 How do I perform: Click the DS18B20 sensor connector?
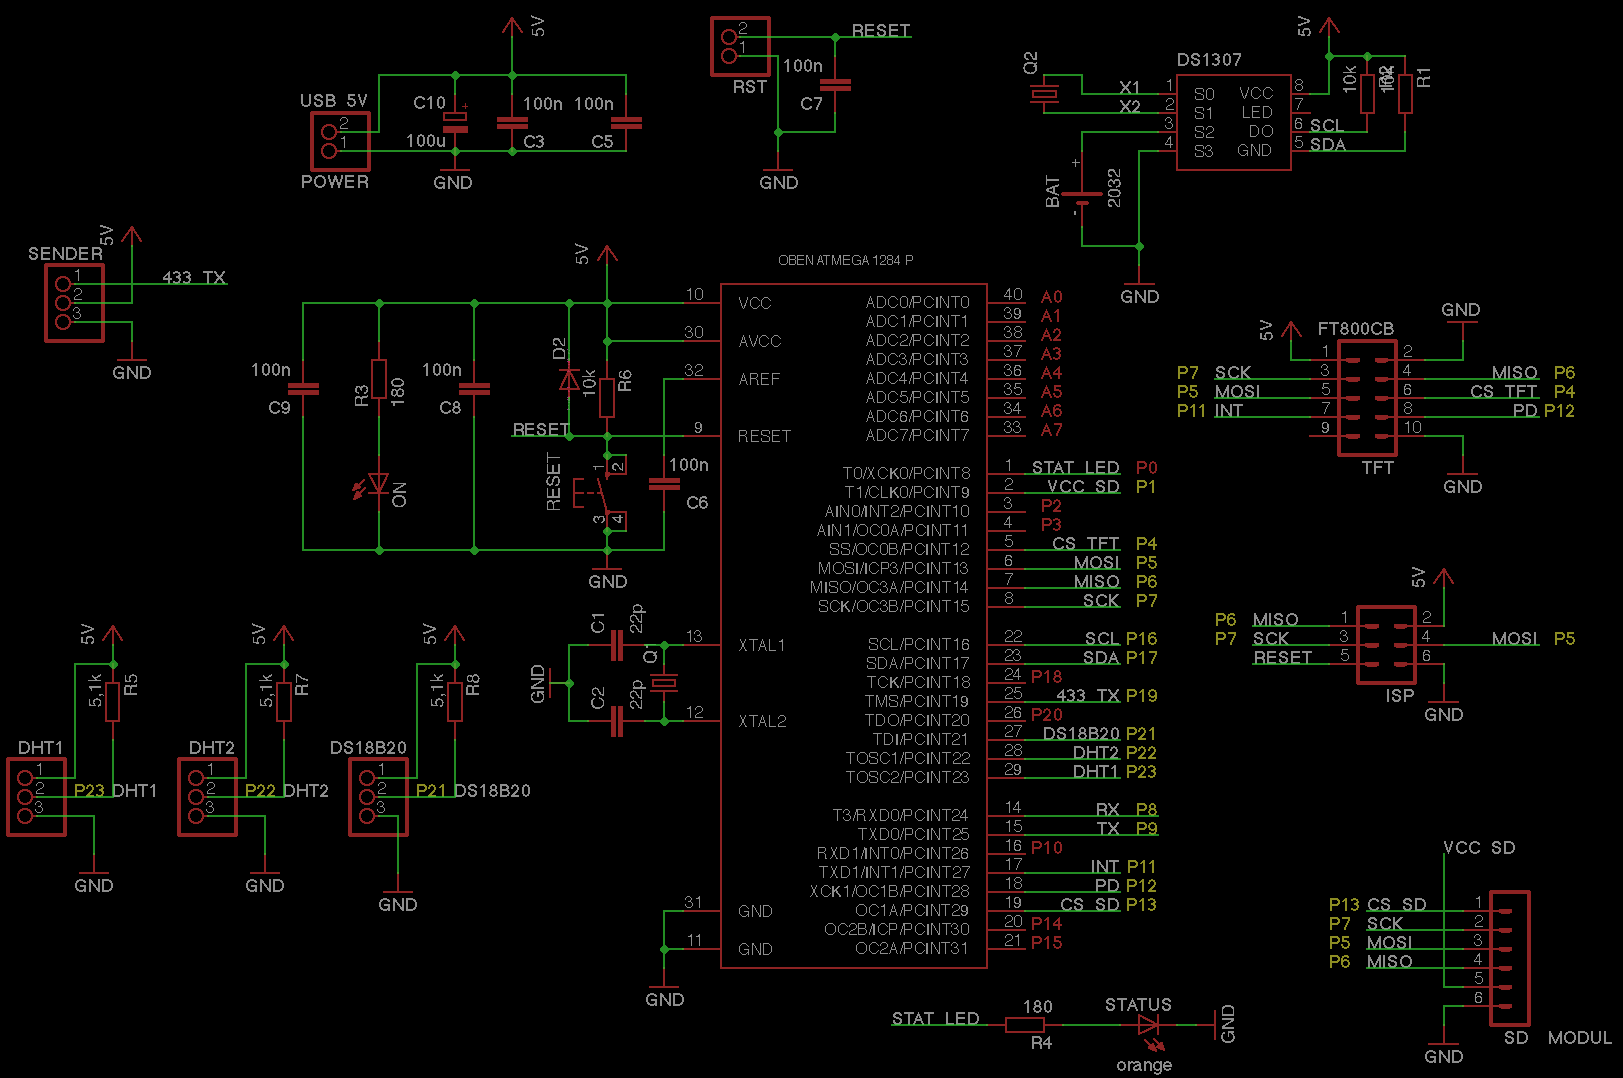378,797
